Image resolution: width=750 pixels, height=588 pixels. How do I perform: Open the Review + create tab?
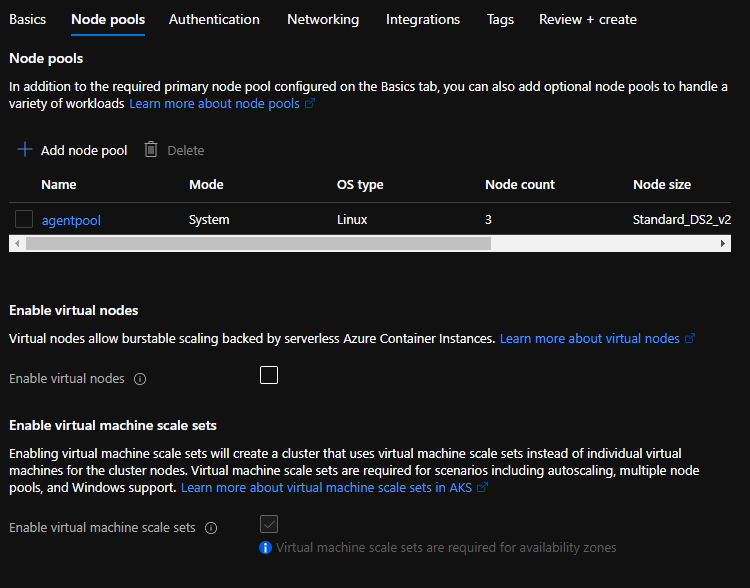click(x=587, y=19)
